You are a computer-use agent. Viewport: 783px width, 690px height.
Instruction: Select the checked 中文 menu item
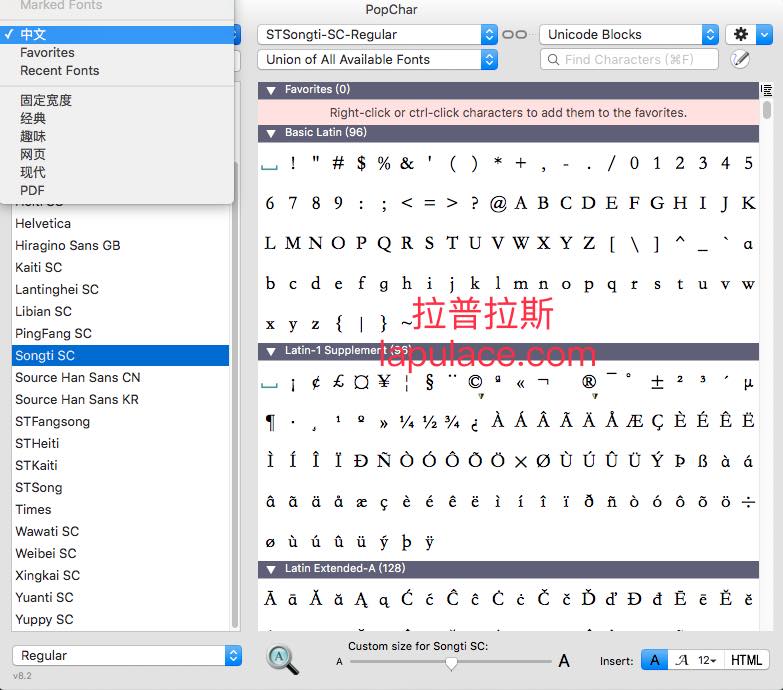point(117,34)
